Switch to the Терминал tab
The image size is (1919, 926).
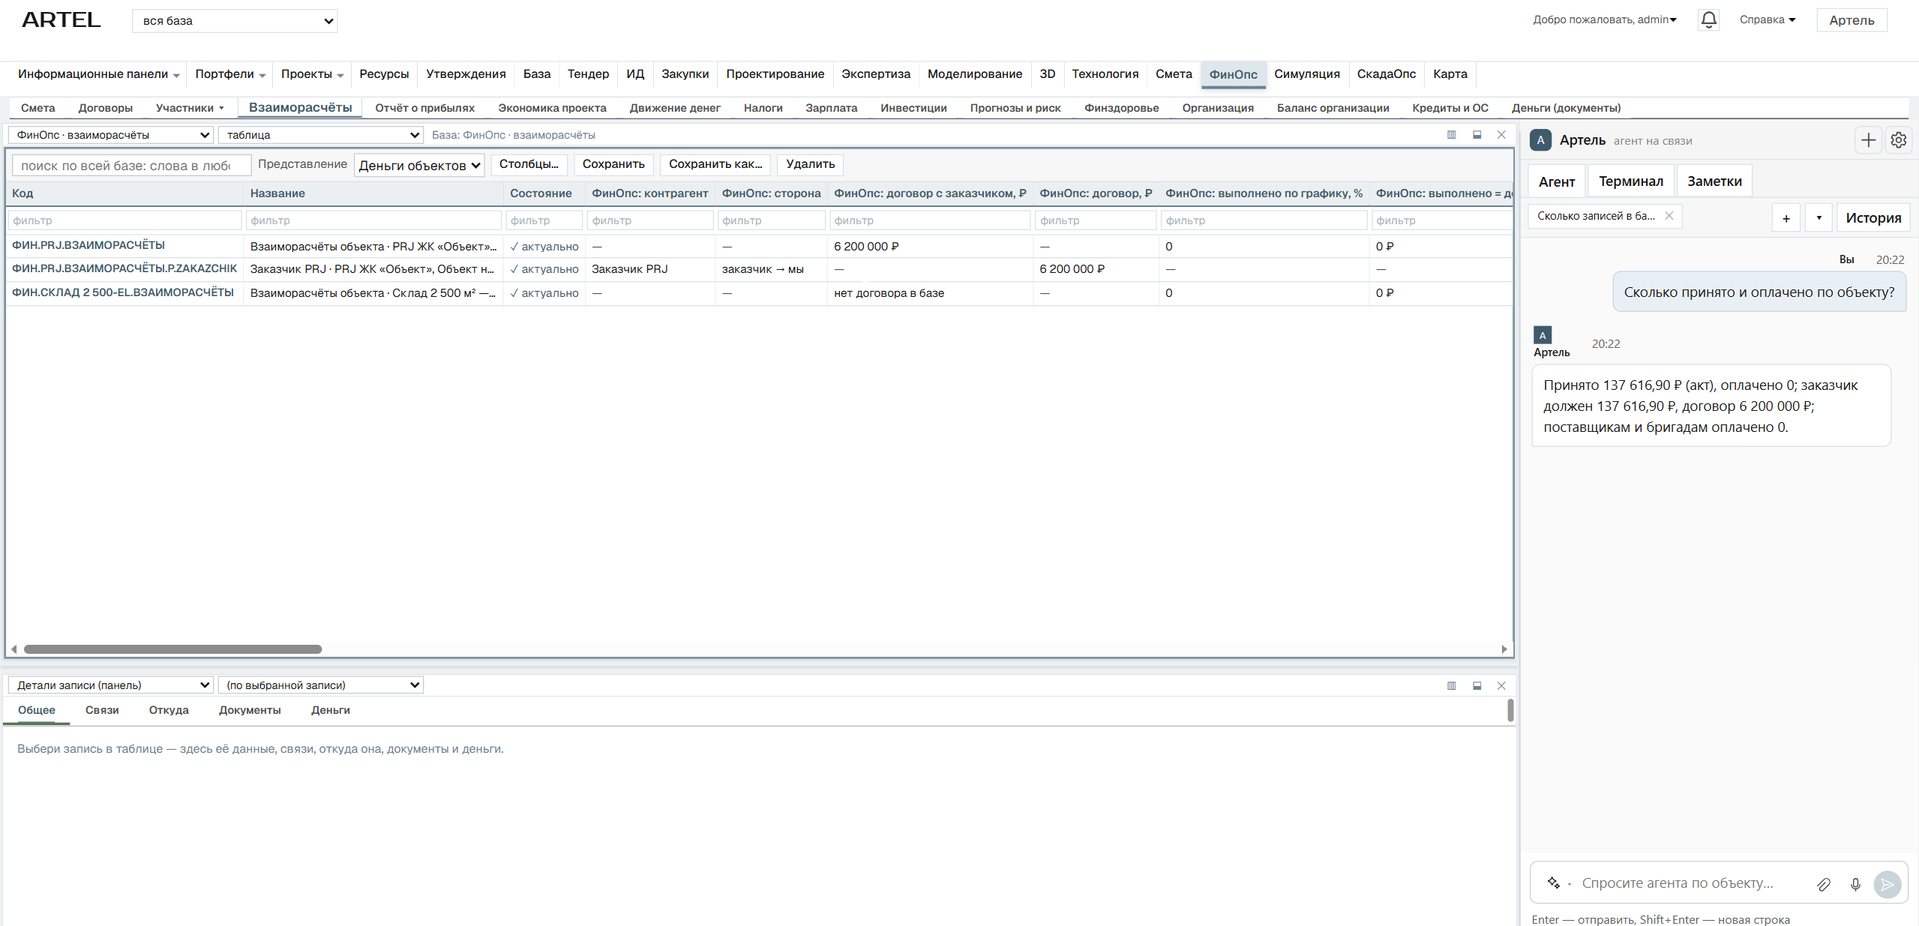(x=1630, y=181)
